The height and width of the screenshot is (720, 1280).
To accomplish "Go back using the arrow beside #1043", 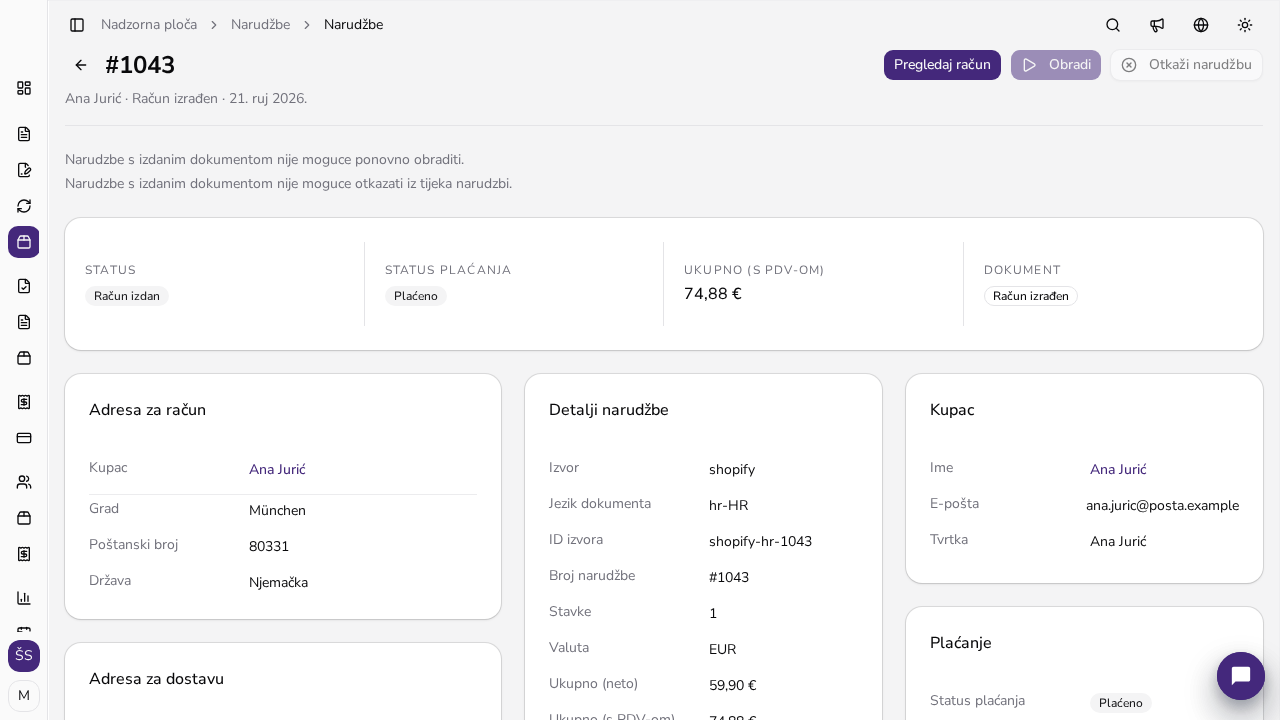I will point(81,65).
